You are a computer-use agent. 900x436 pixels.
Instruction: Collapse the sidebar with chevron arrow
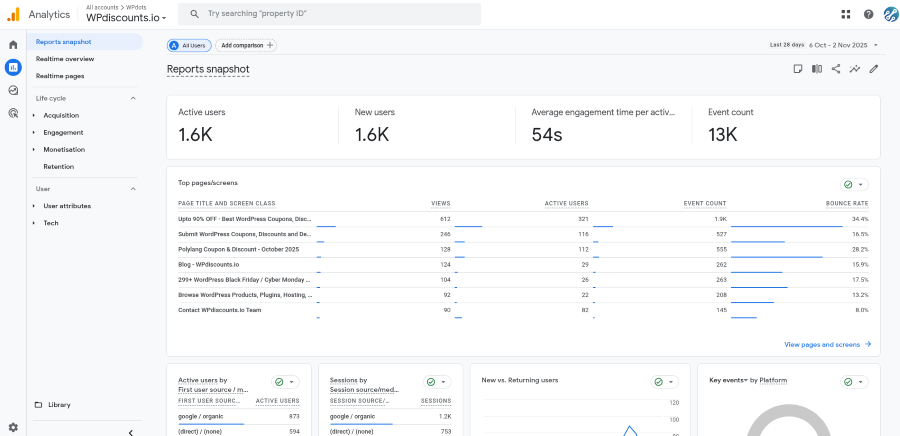[131, 433]
